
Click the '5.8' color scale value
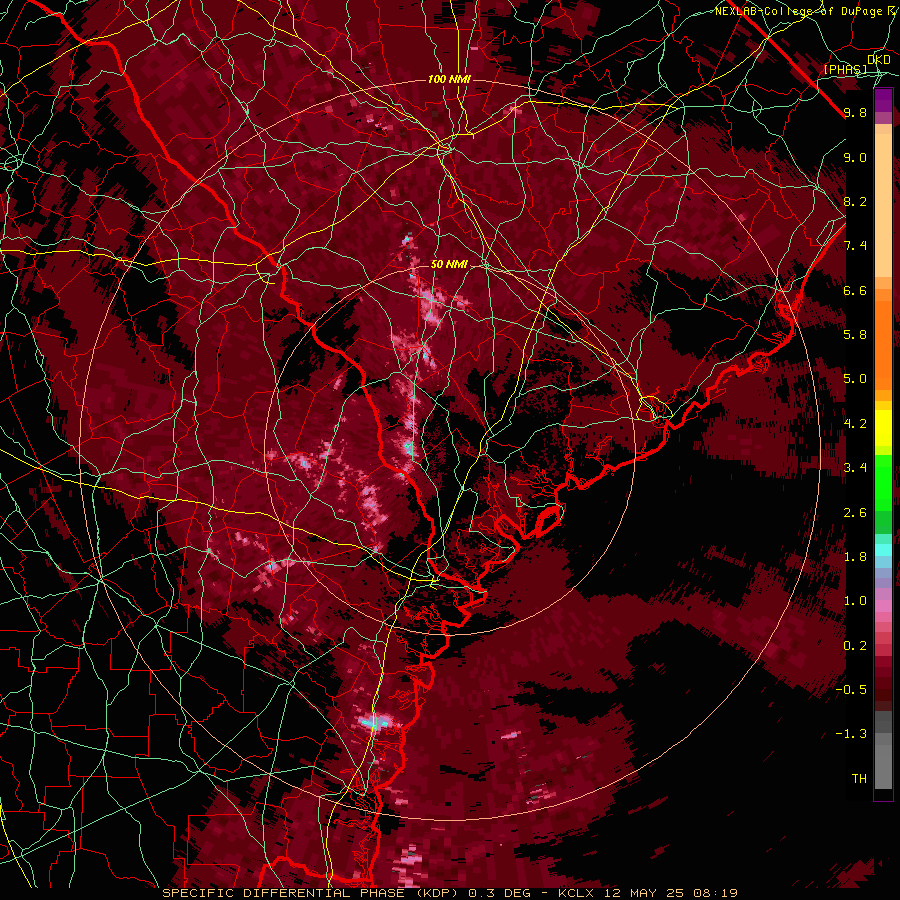point(855,335)
